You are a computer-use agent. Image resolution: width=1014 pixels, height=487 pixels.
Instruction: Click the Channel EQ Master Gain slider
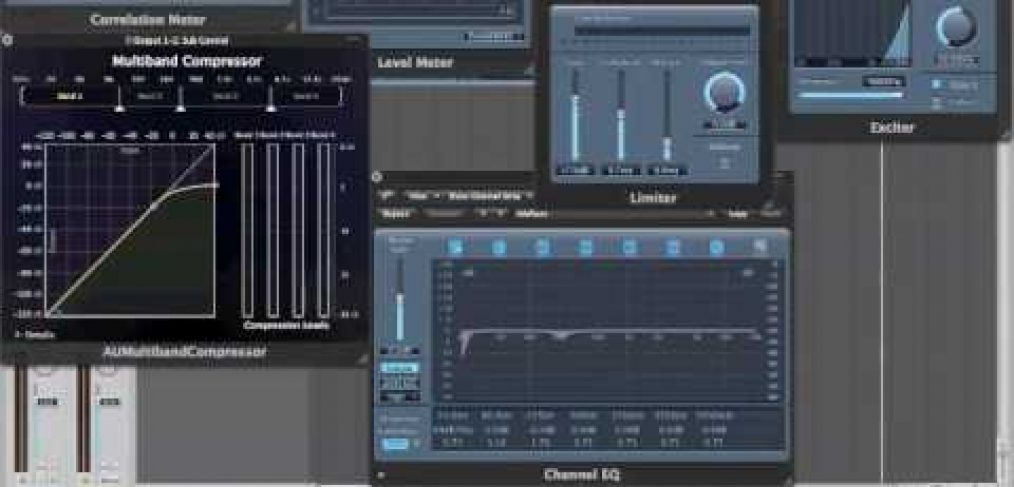pos(400,299)
